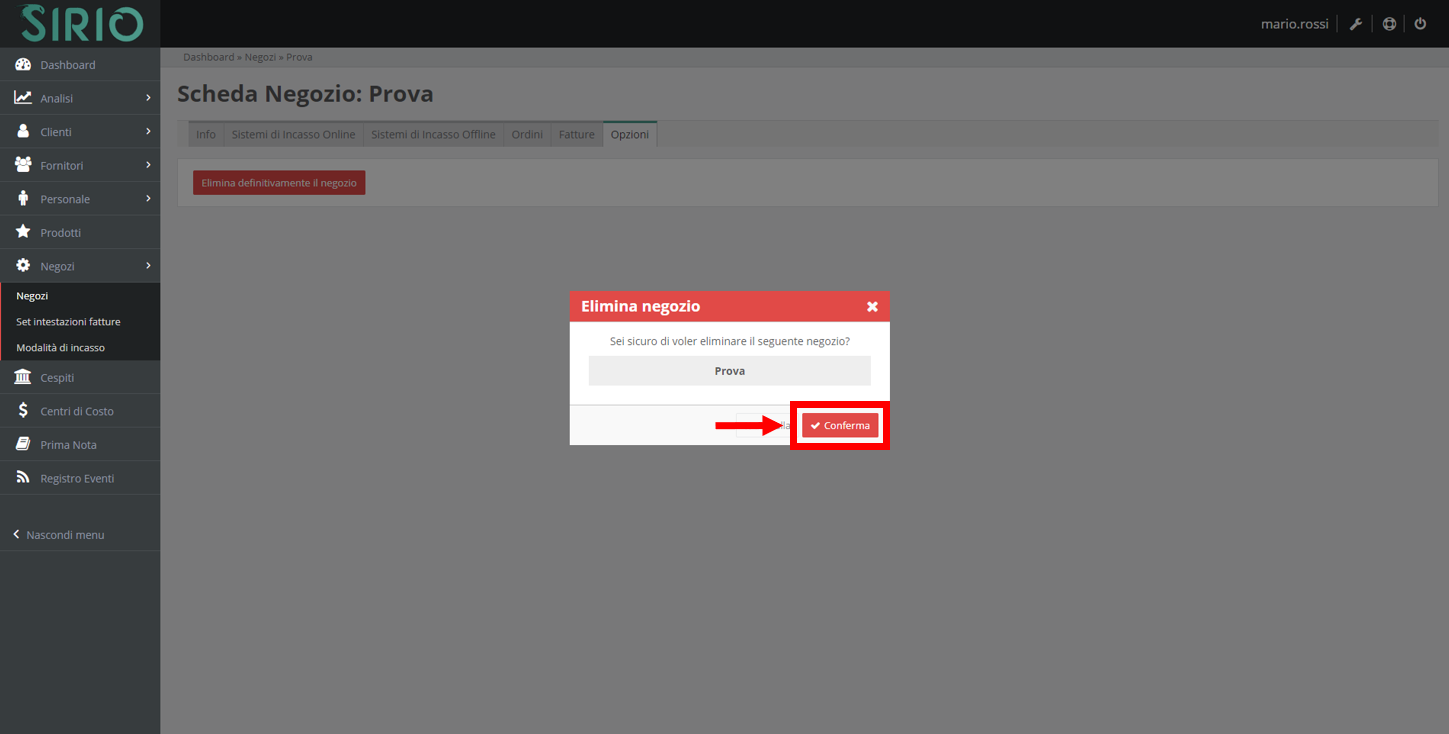Screen dimensions: 1449x734
Task: Confirm deletion with the Conferma button
Action: [840, 426]
